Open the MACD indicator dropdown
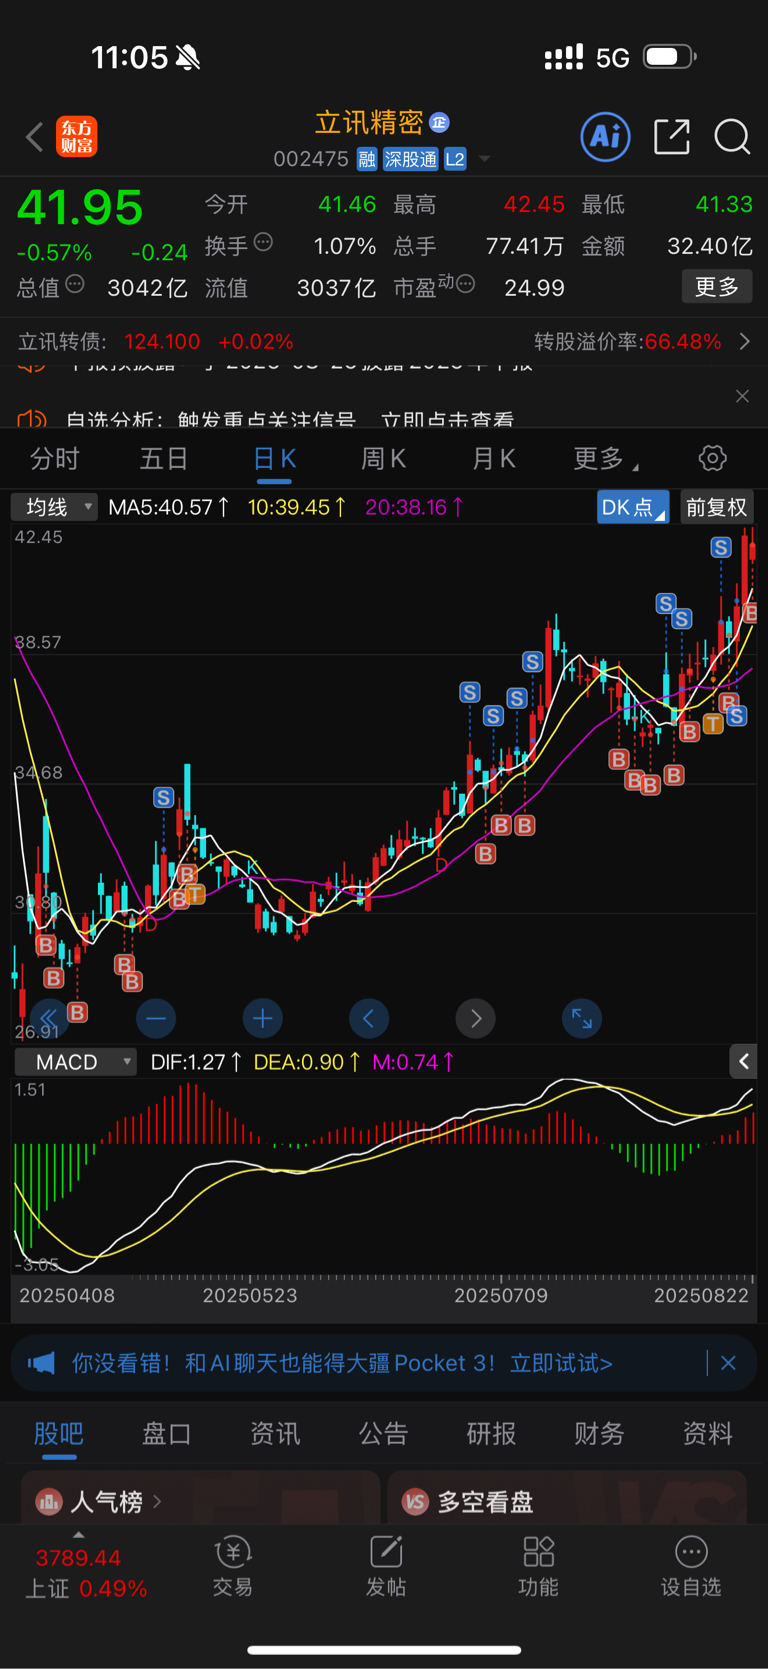 75,1062
